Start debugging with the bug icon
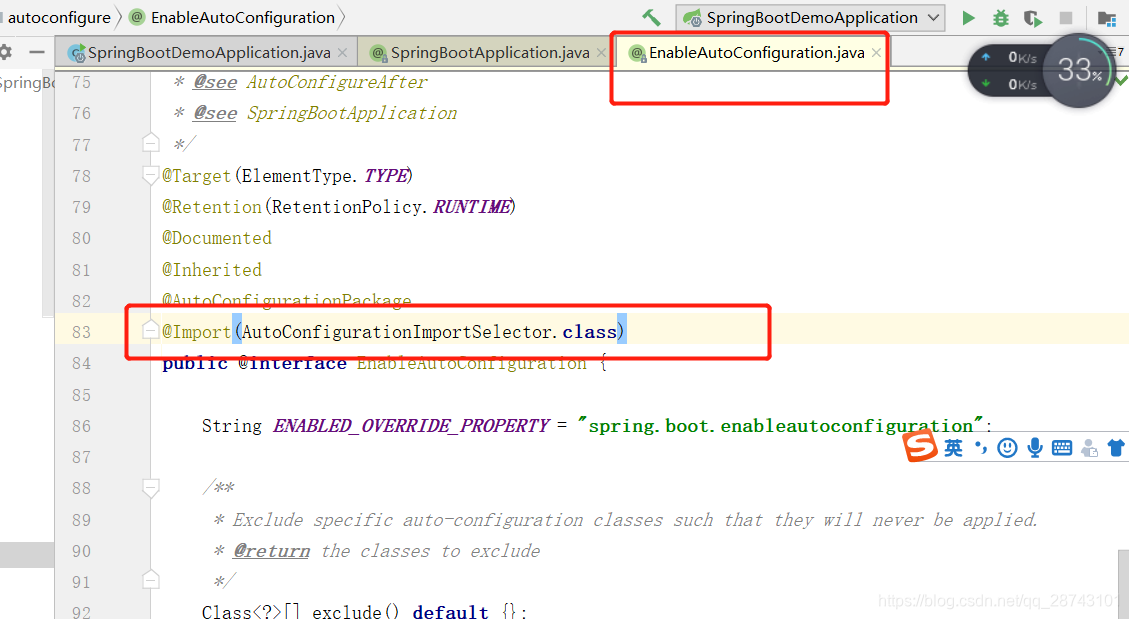The image size is (1129, 619). 1000,17
